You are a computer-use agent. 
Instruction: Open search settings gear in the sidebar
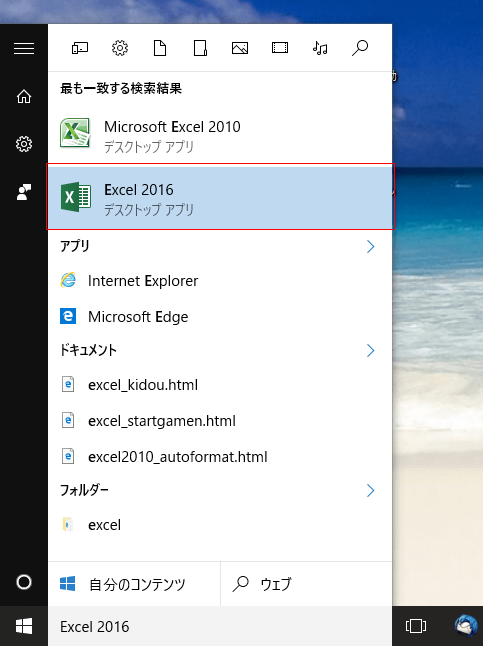[24, 144]
